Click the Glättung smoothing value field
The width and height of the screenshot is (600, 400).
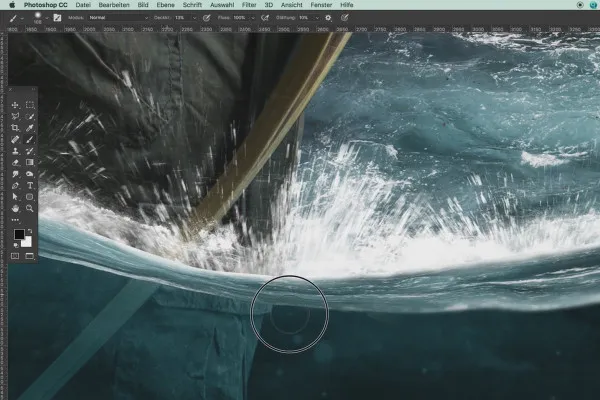tap(305, 18)
